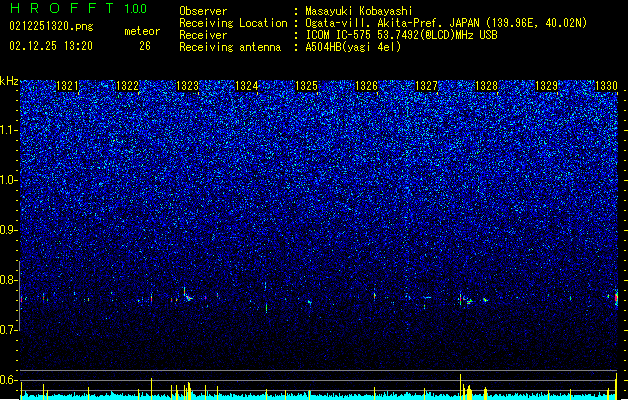Select the file name 0212251320.png
The image size is (629, 400).
(x=51, y=26)
